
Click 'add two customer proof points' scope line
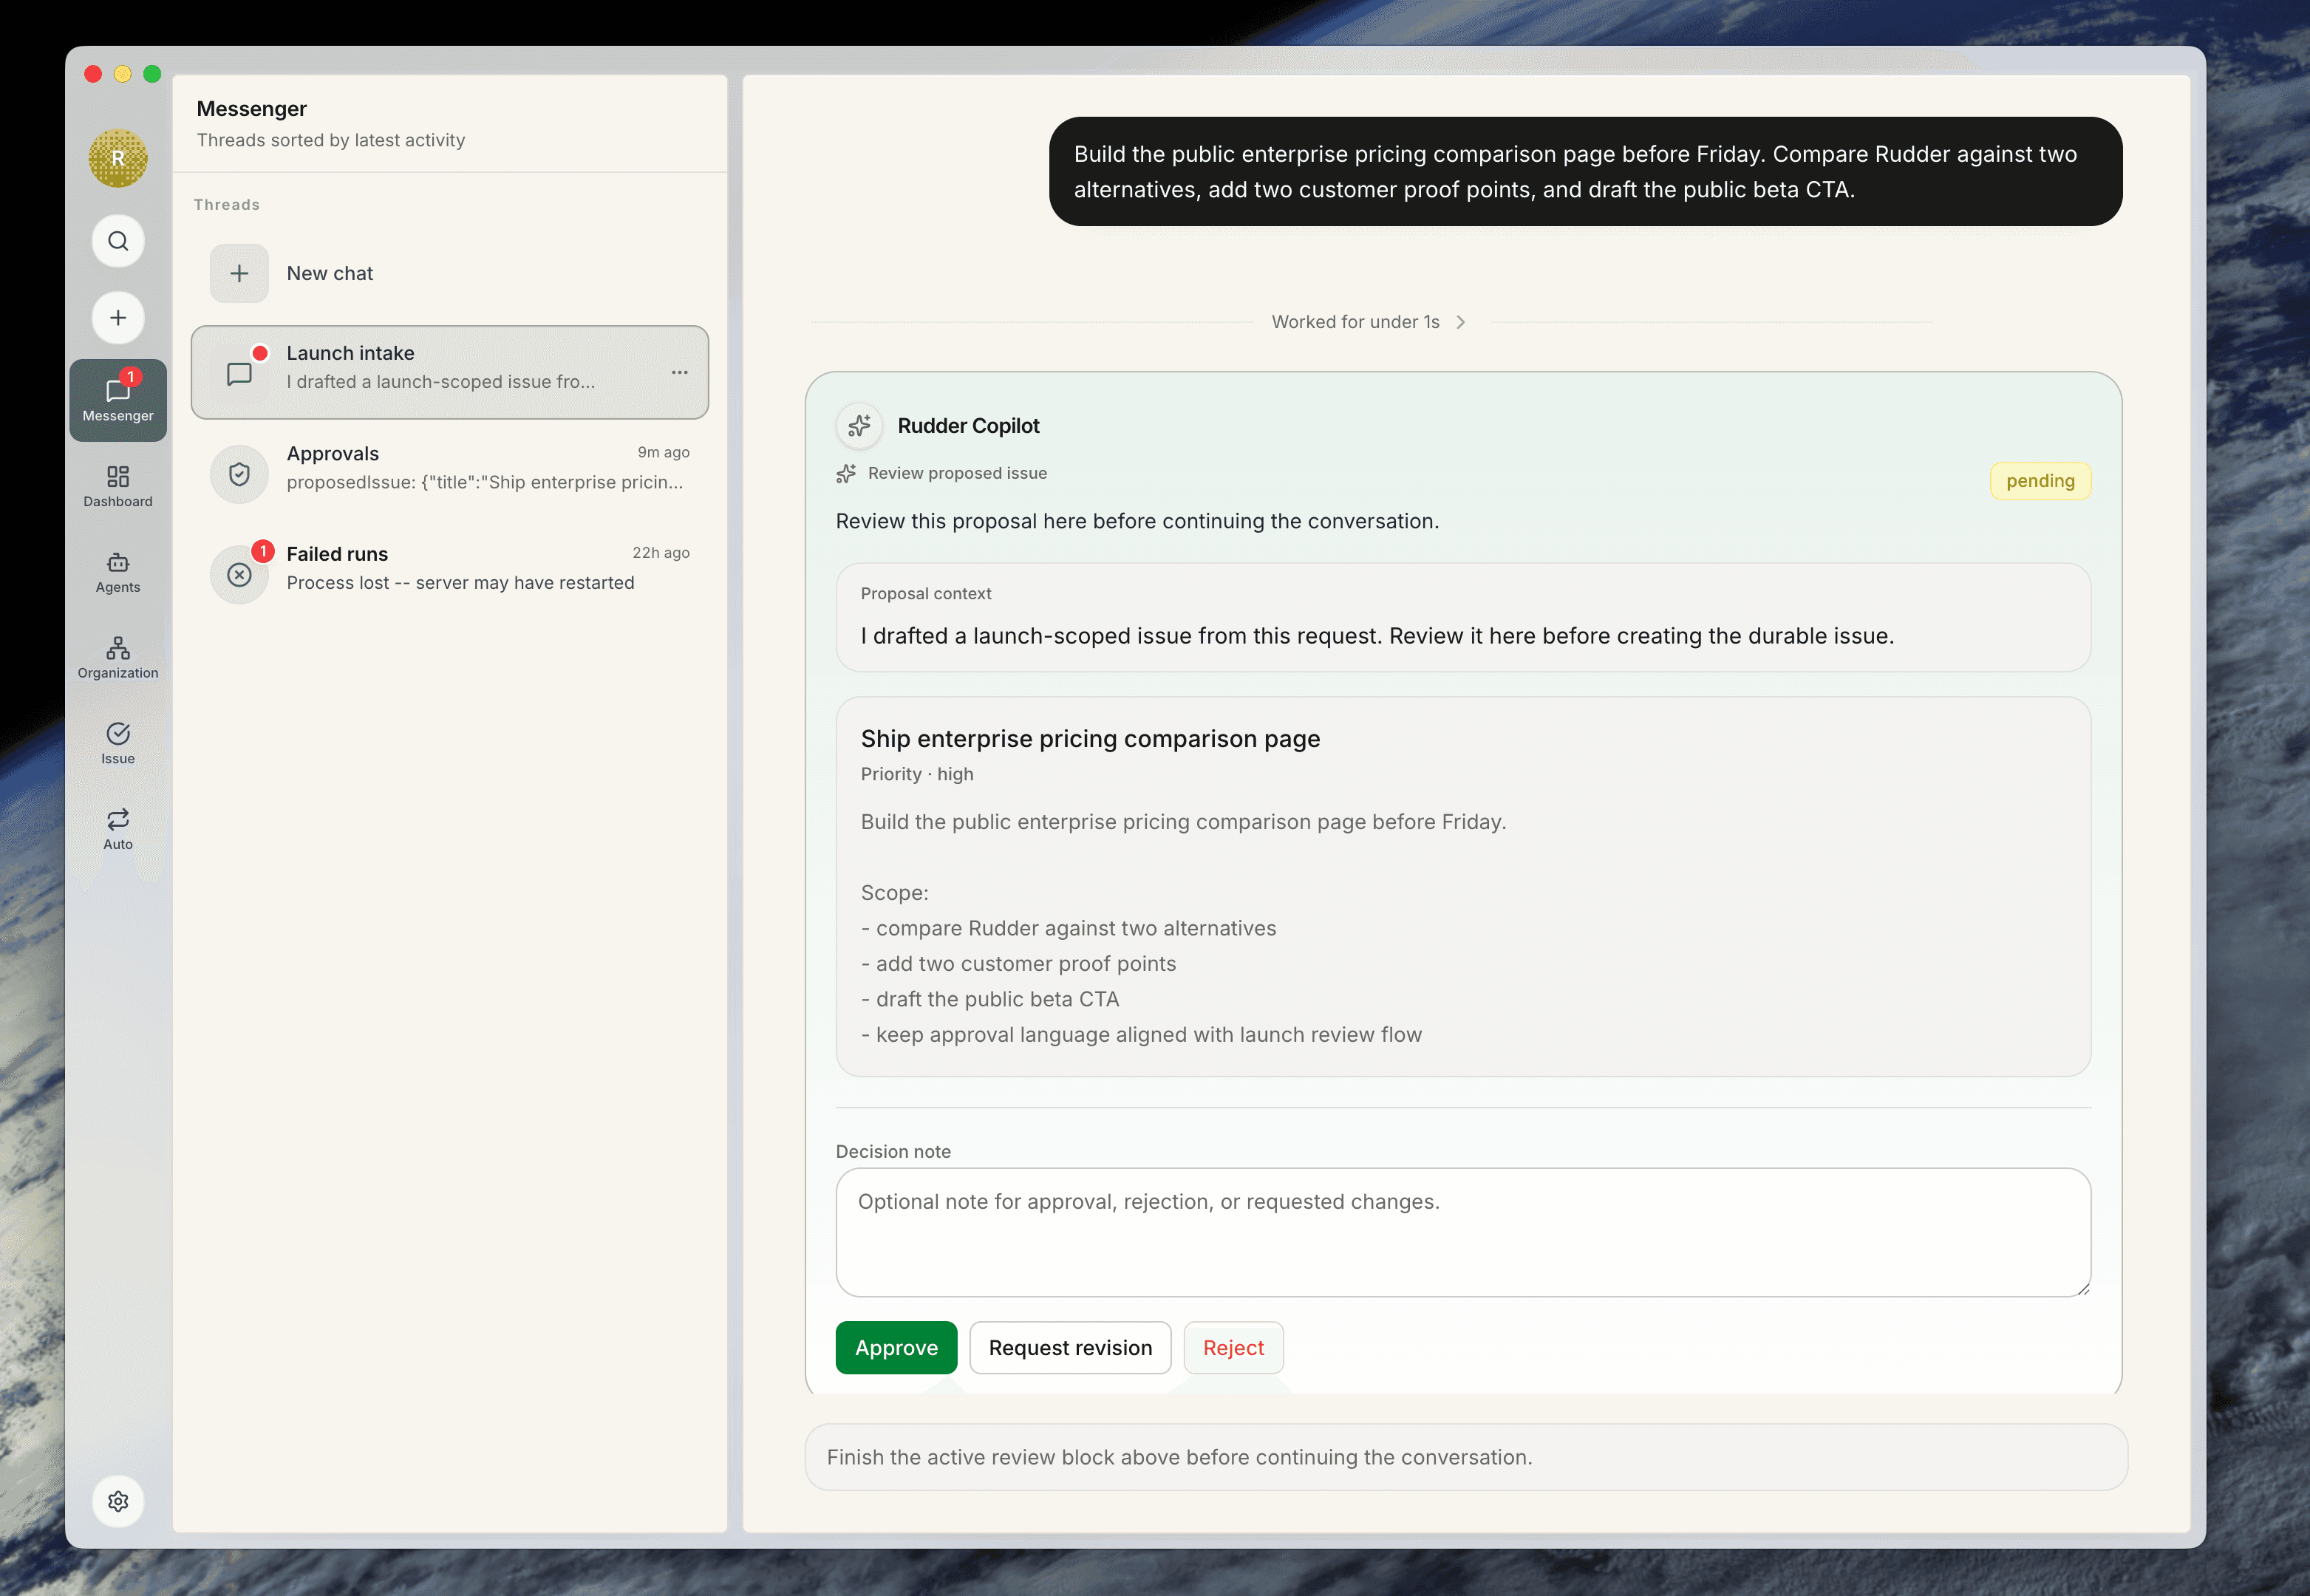click(1018, 964)
